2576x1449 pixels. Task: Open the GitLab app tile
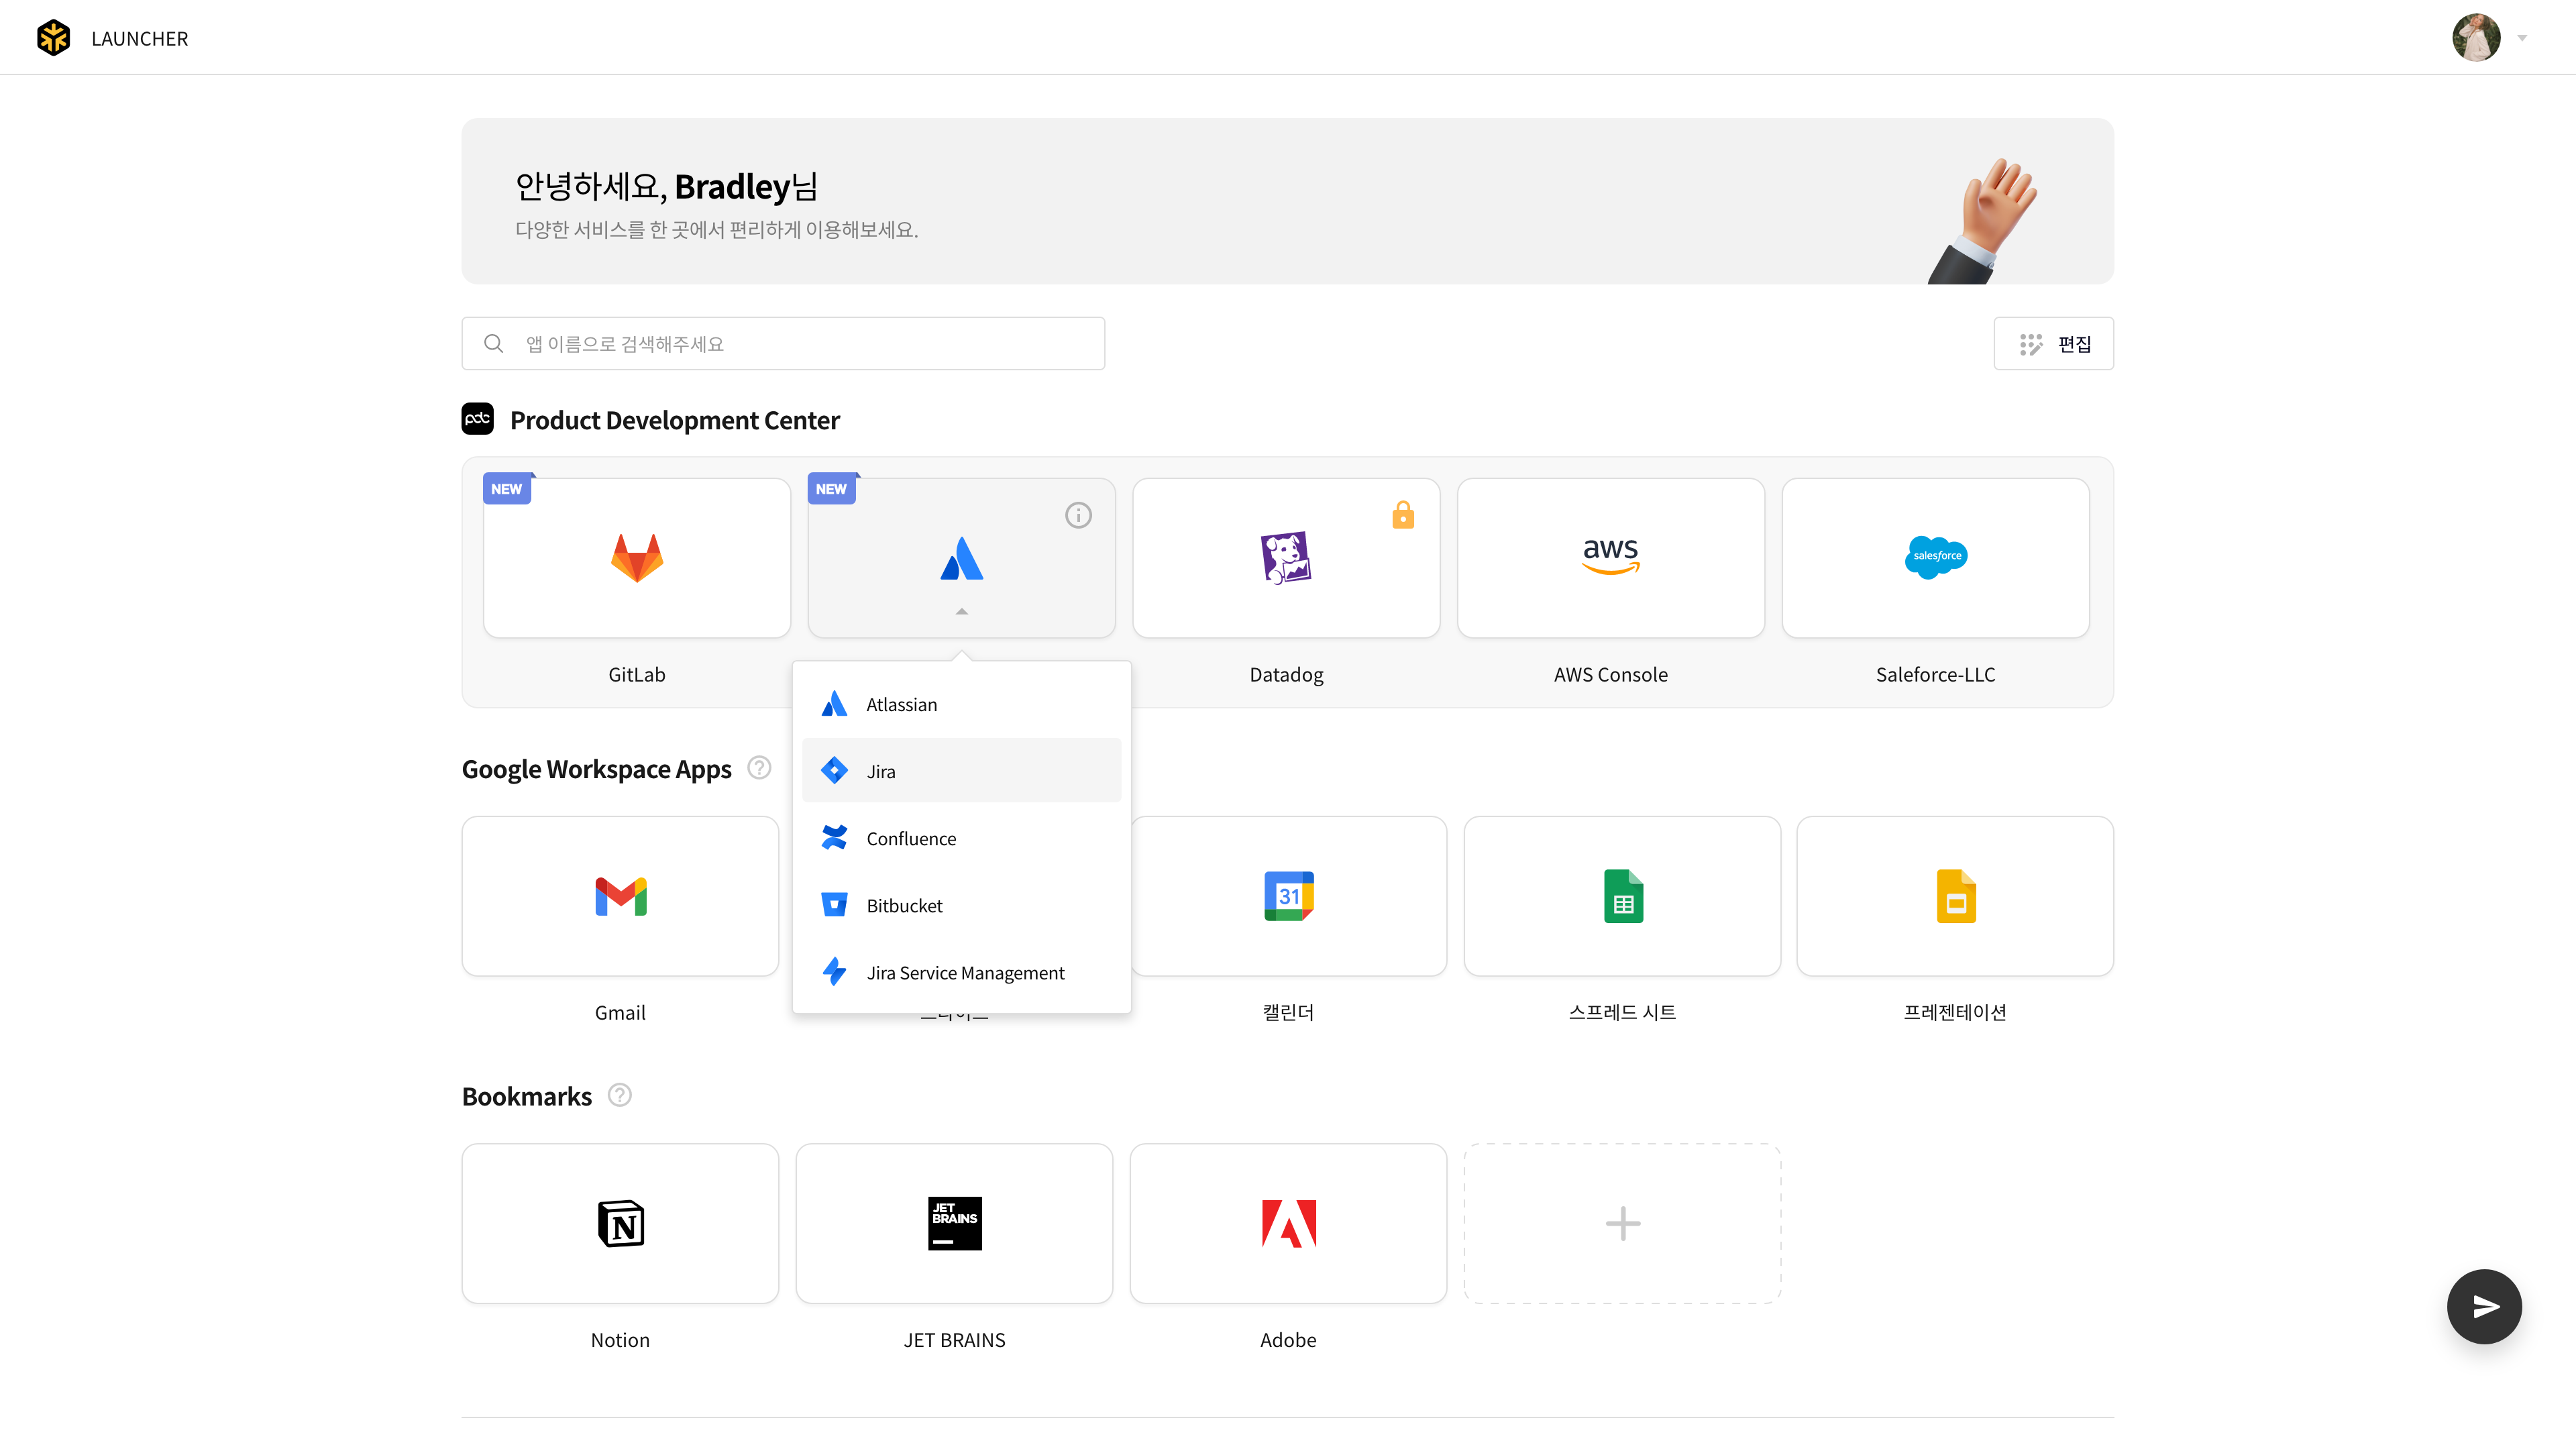pyautogui.click(x=636, y=557)
